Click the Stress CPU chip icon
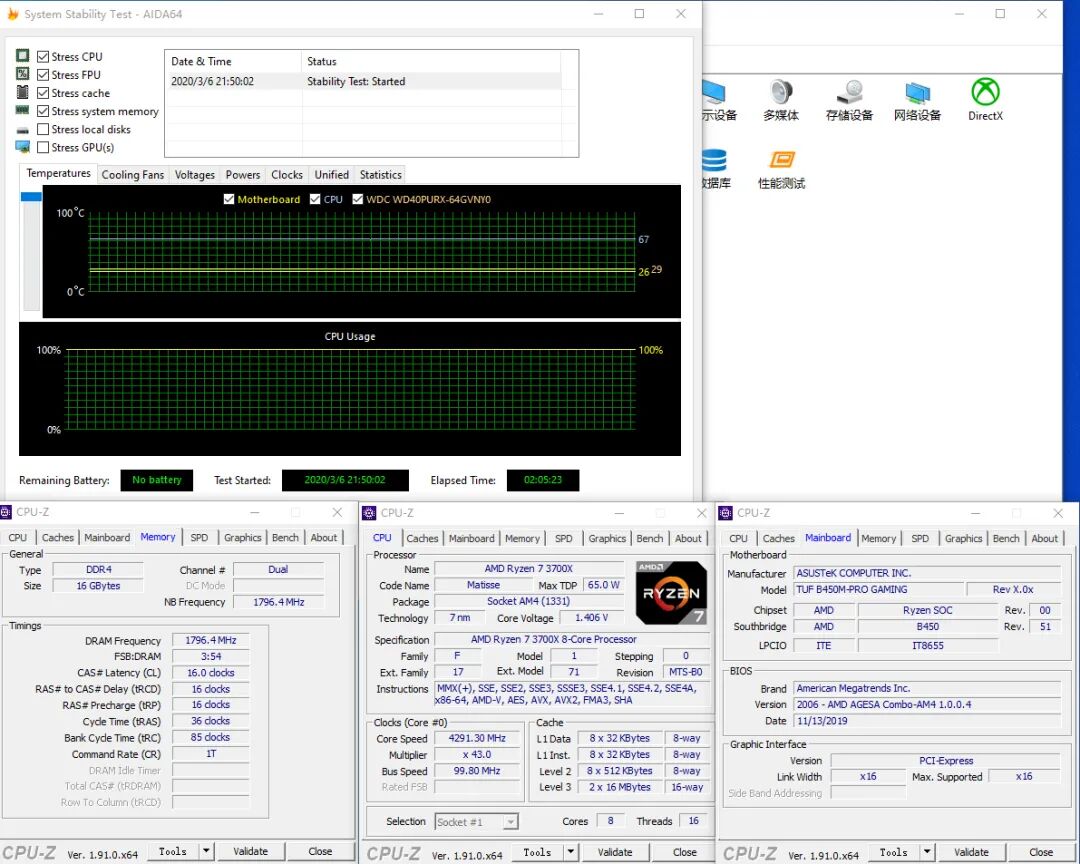1080x864 pixels. [x=23, y=56]
